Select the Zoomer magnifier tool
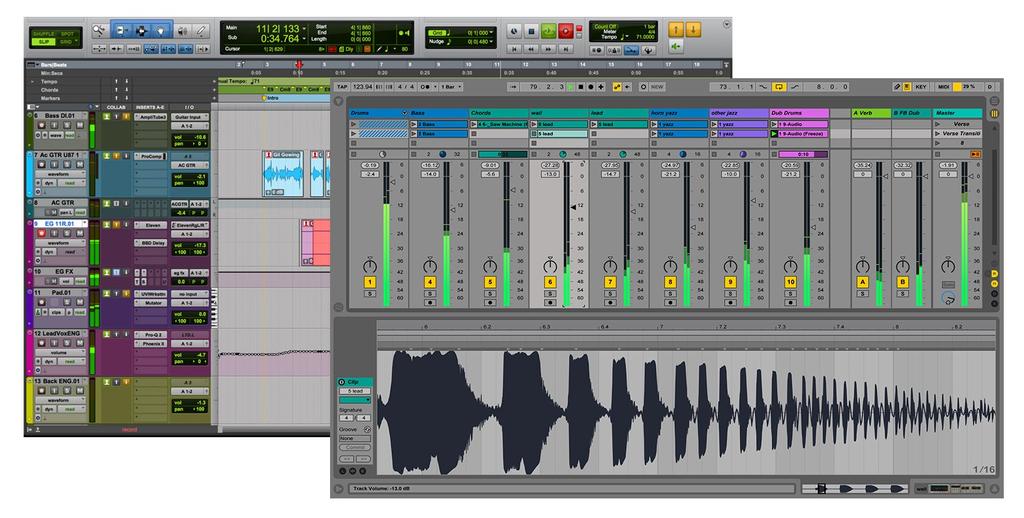Viewport: 1024px width, 518px height. click(x=99, y=31)
